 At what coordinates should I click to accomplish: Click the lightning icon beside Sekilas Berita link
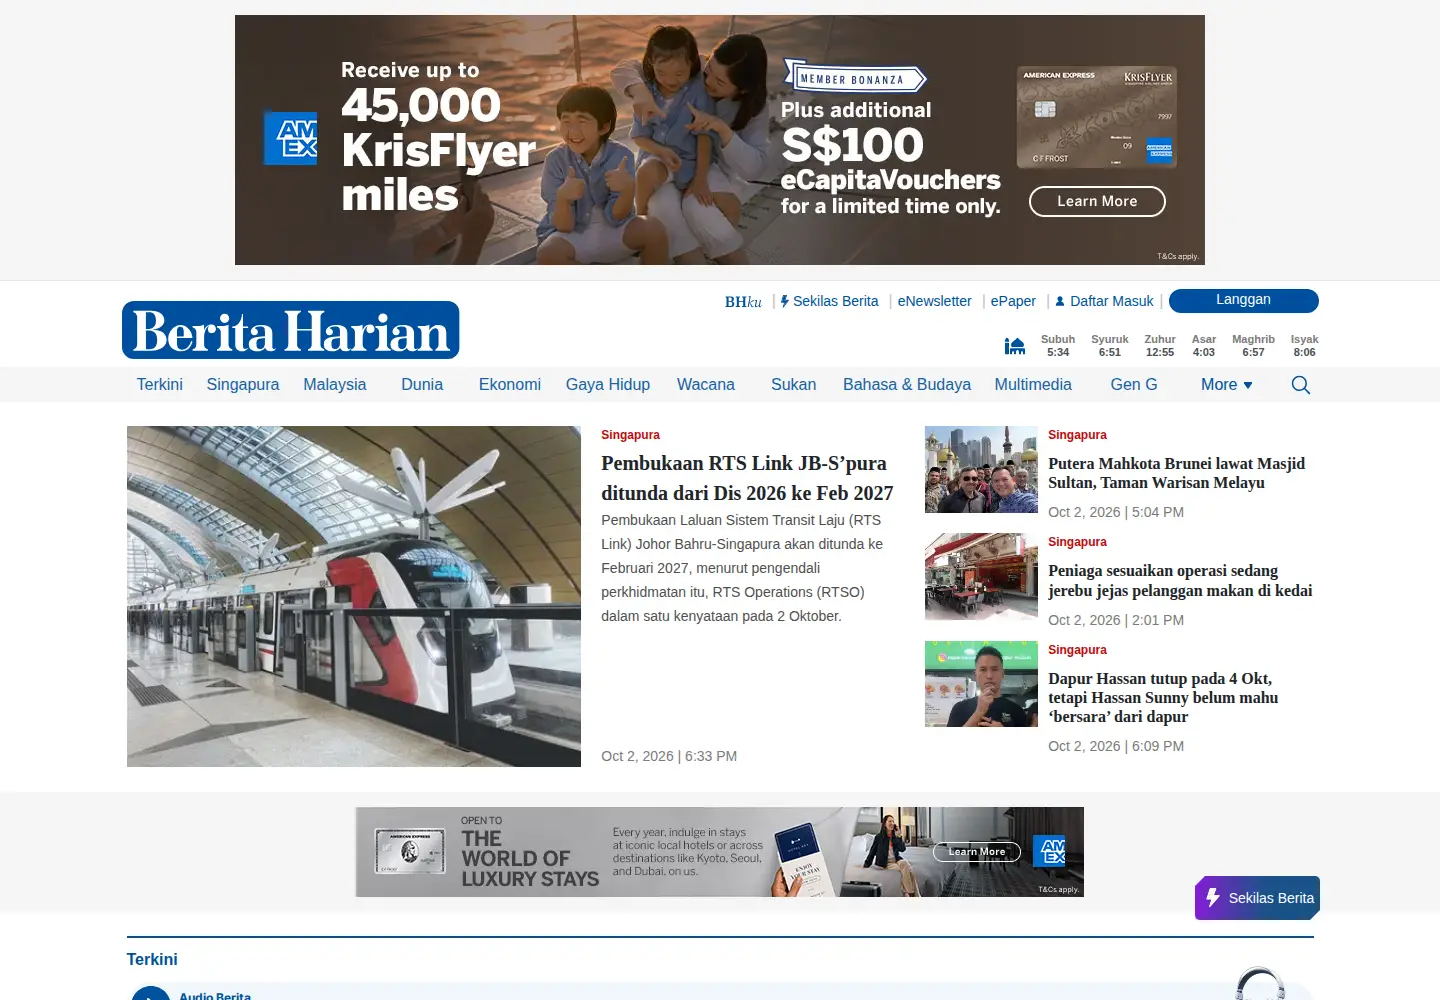tap(785, 301)
